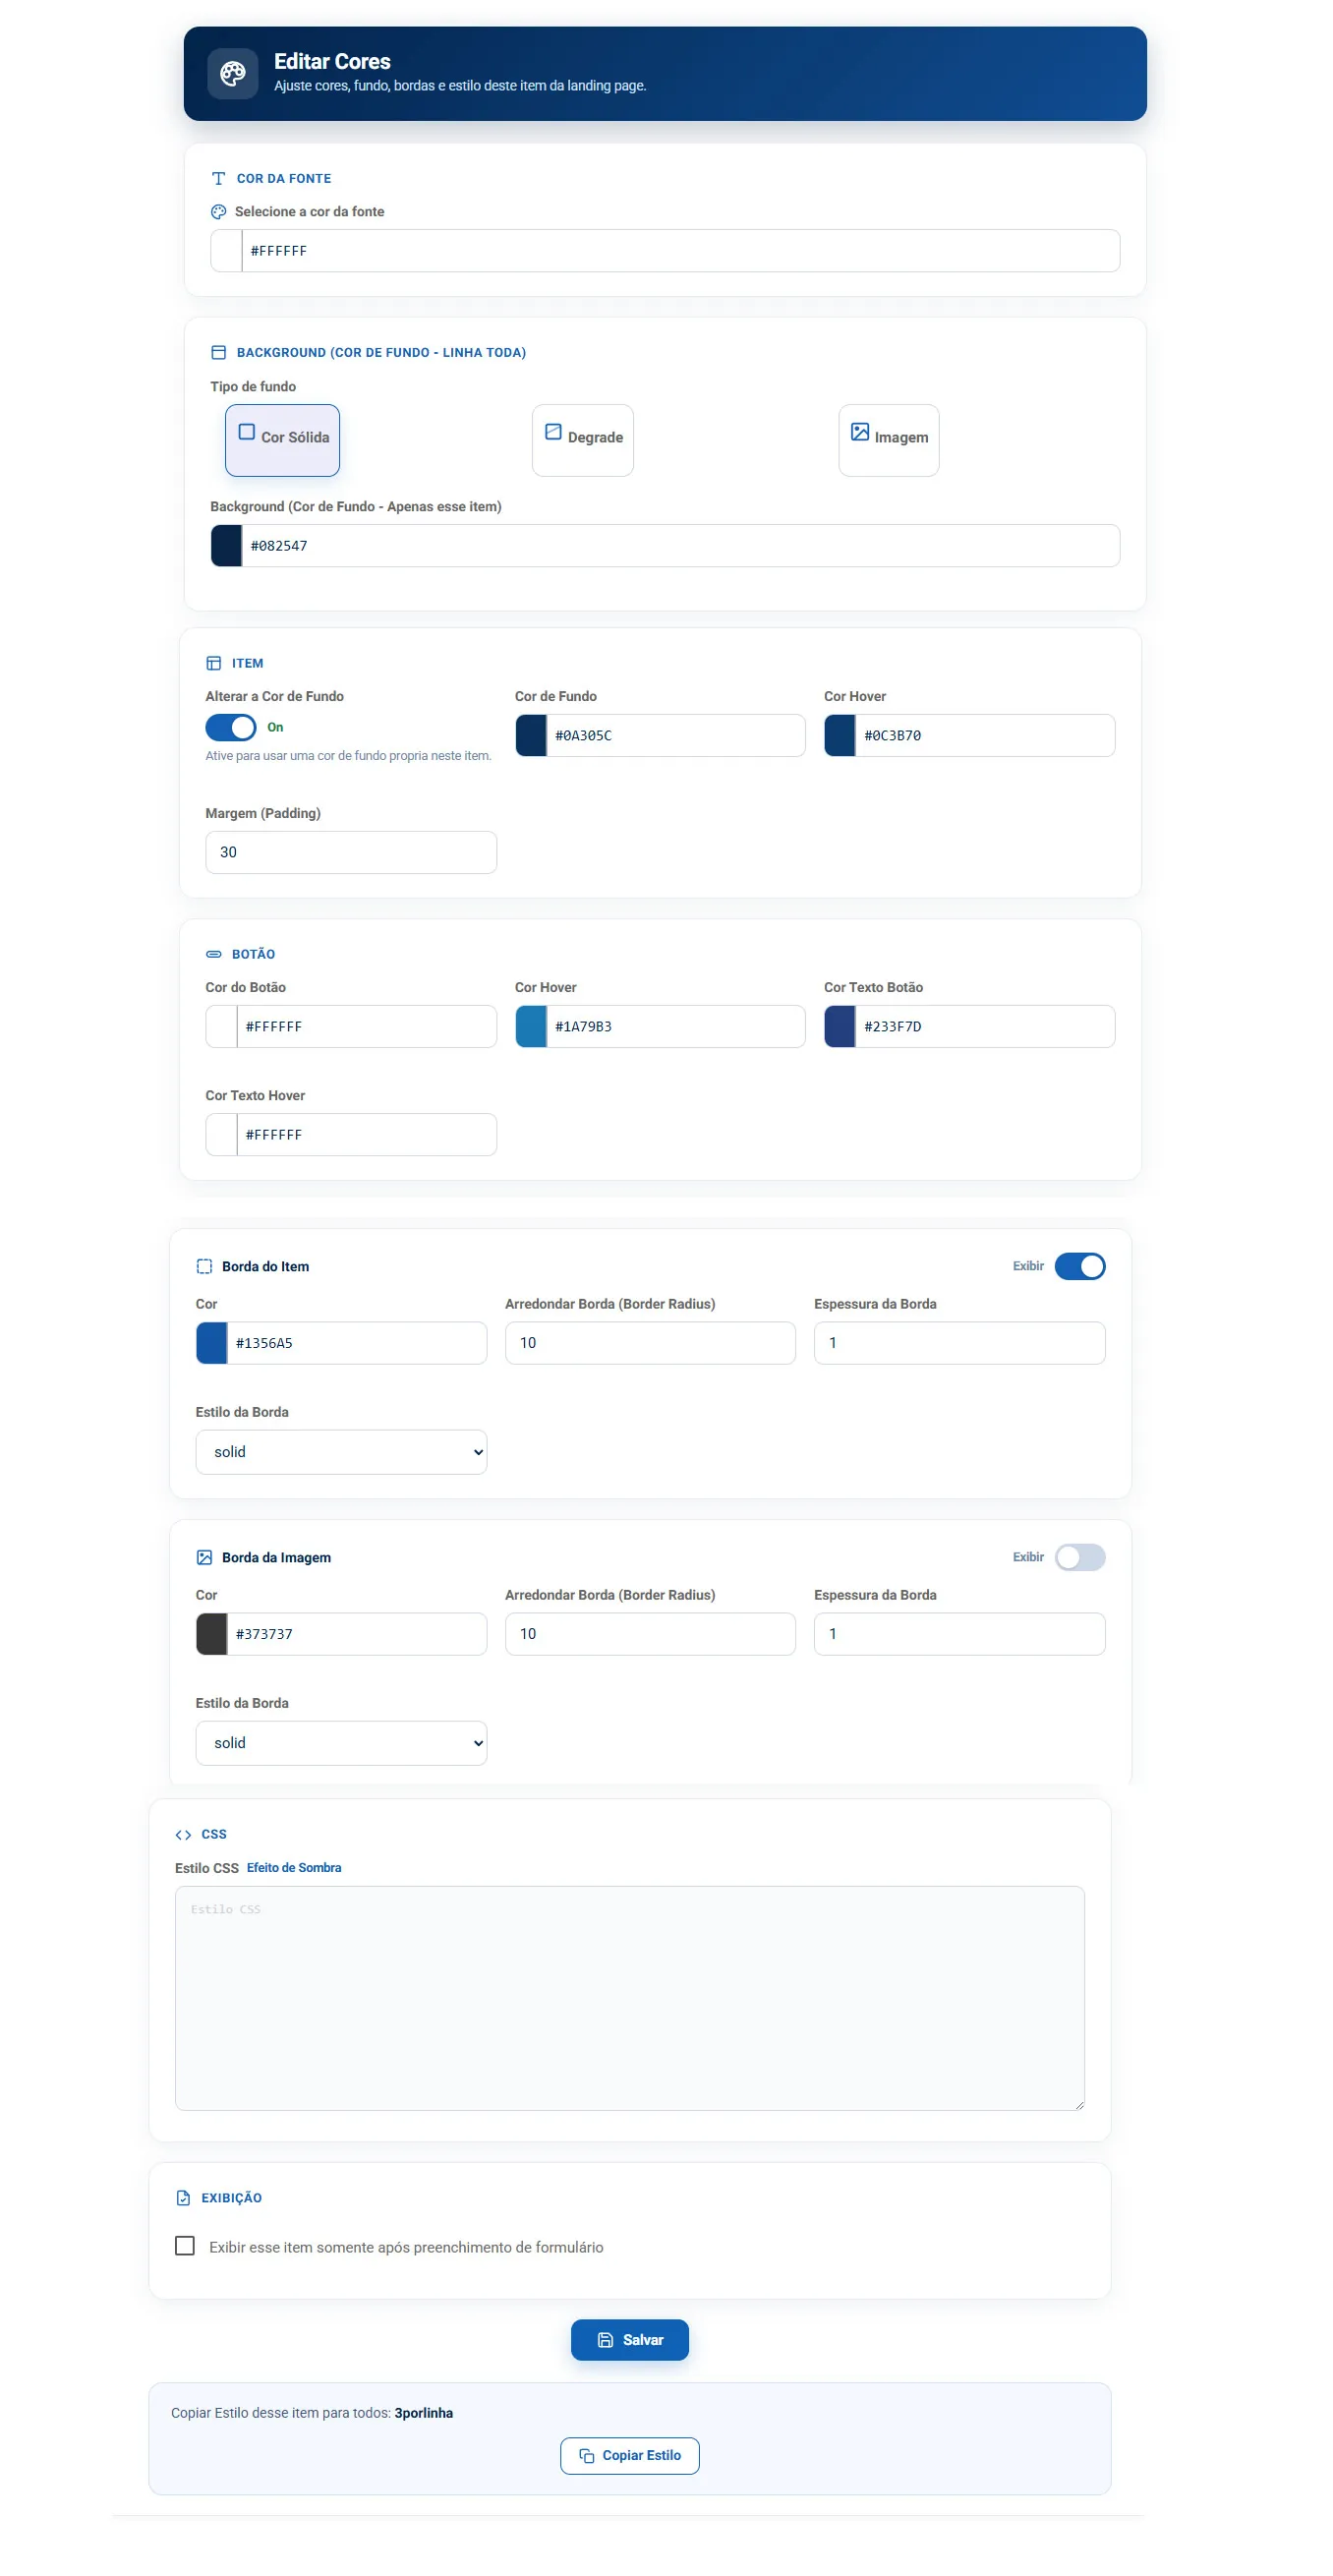The height and width of the screenshot is (2576, 1333).
Task: Open Estilo da Borda dropdown for Borda do Item
Action: (x=341, y=1453)
